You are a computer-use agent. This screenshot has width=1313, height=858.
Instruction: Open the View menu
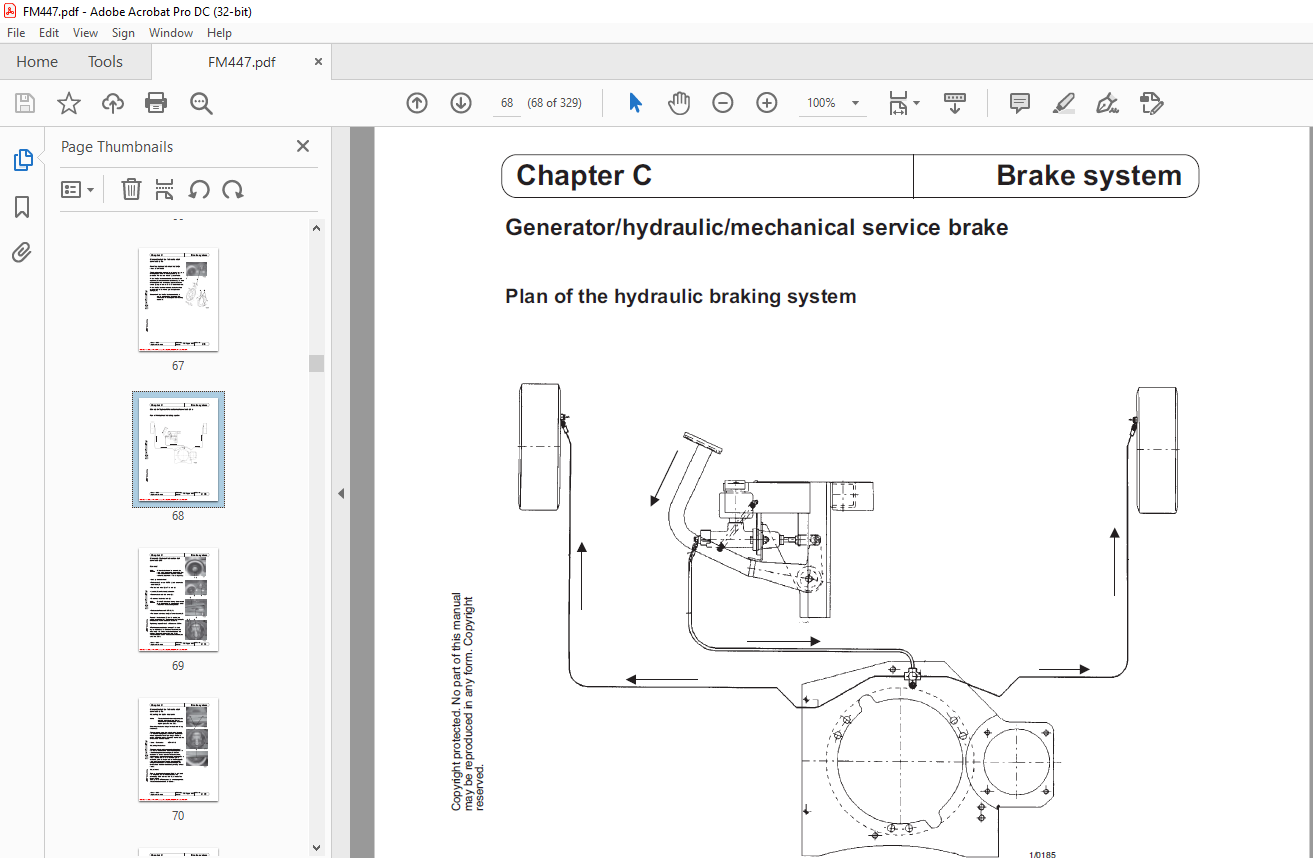click(85, 33)
